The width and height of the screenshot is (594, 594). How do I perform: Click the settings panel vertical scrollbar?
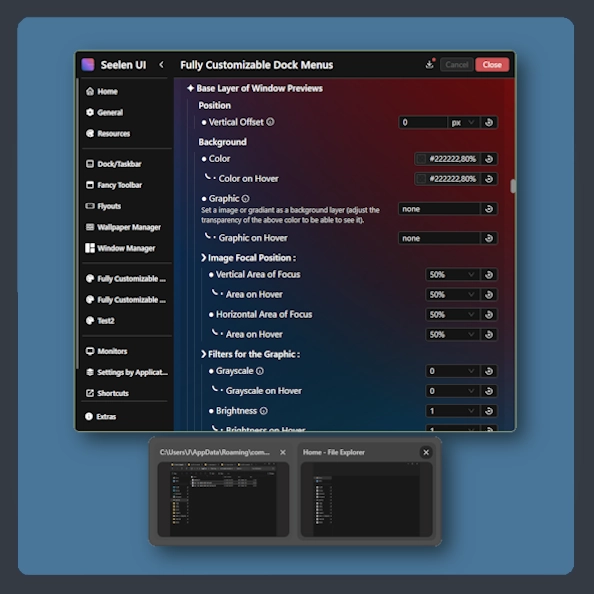(x=513, y=186)
